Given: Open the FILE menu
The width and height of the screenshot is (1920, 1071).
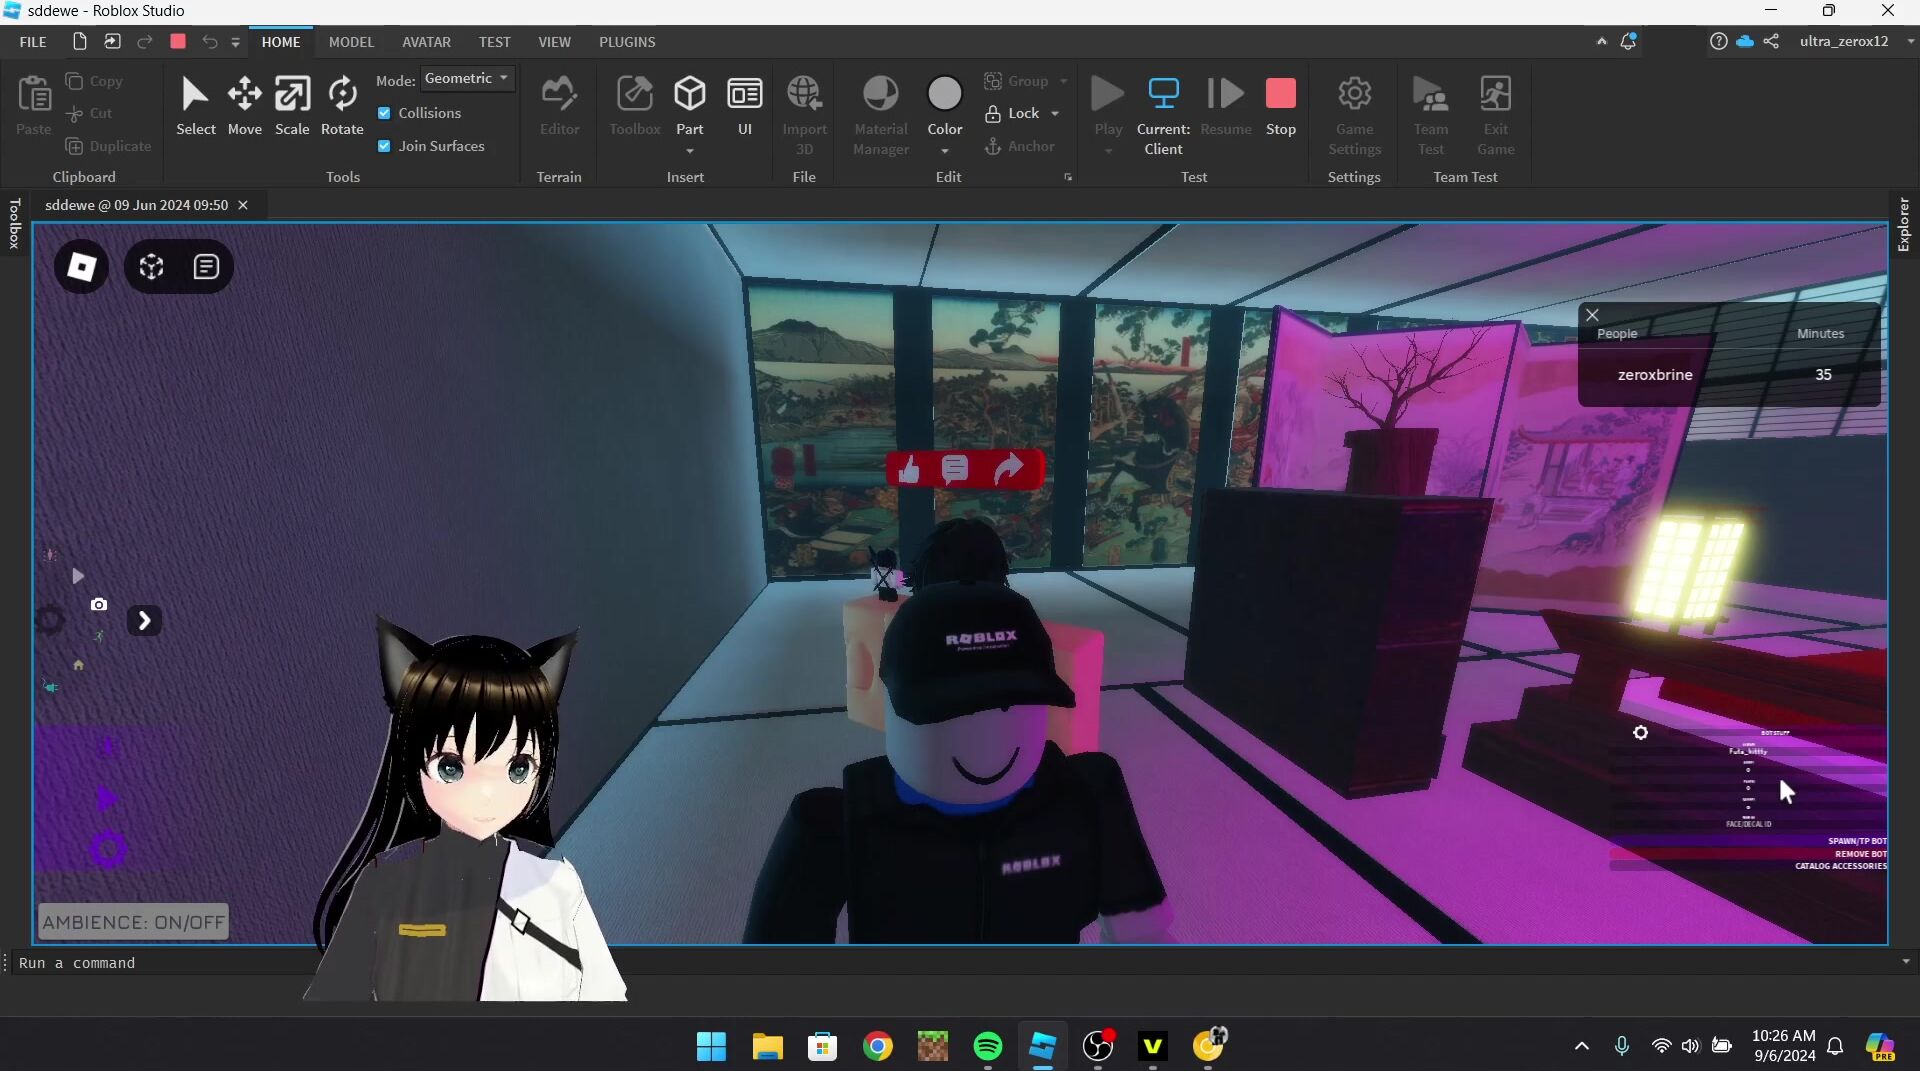Looking at the screenshot, I should 33,42.
